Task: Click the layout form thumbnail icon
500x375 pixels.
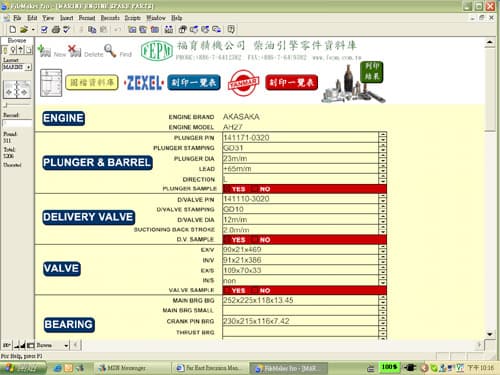Action: coord(51,83)
